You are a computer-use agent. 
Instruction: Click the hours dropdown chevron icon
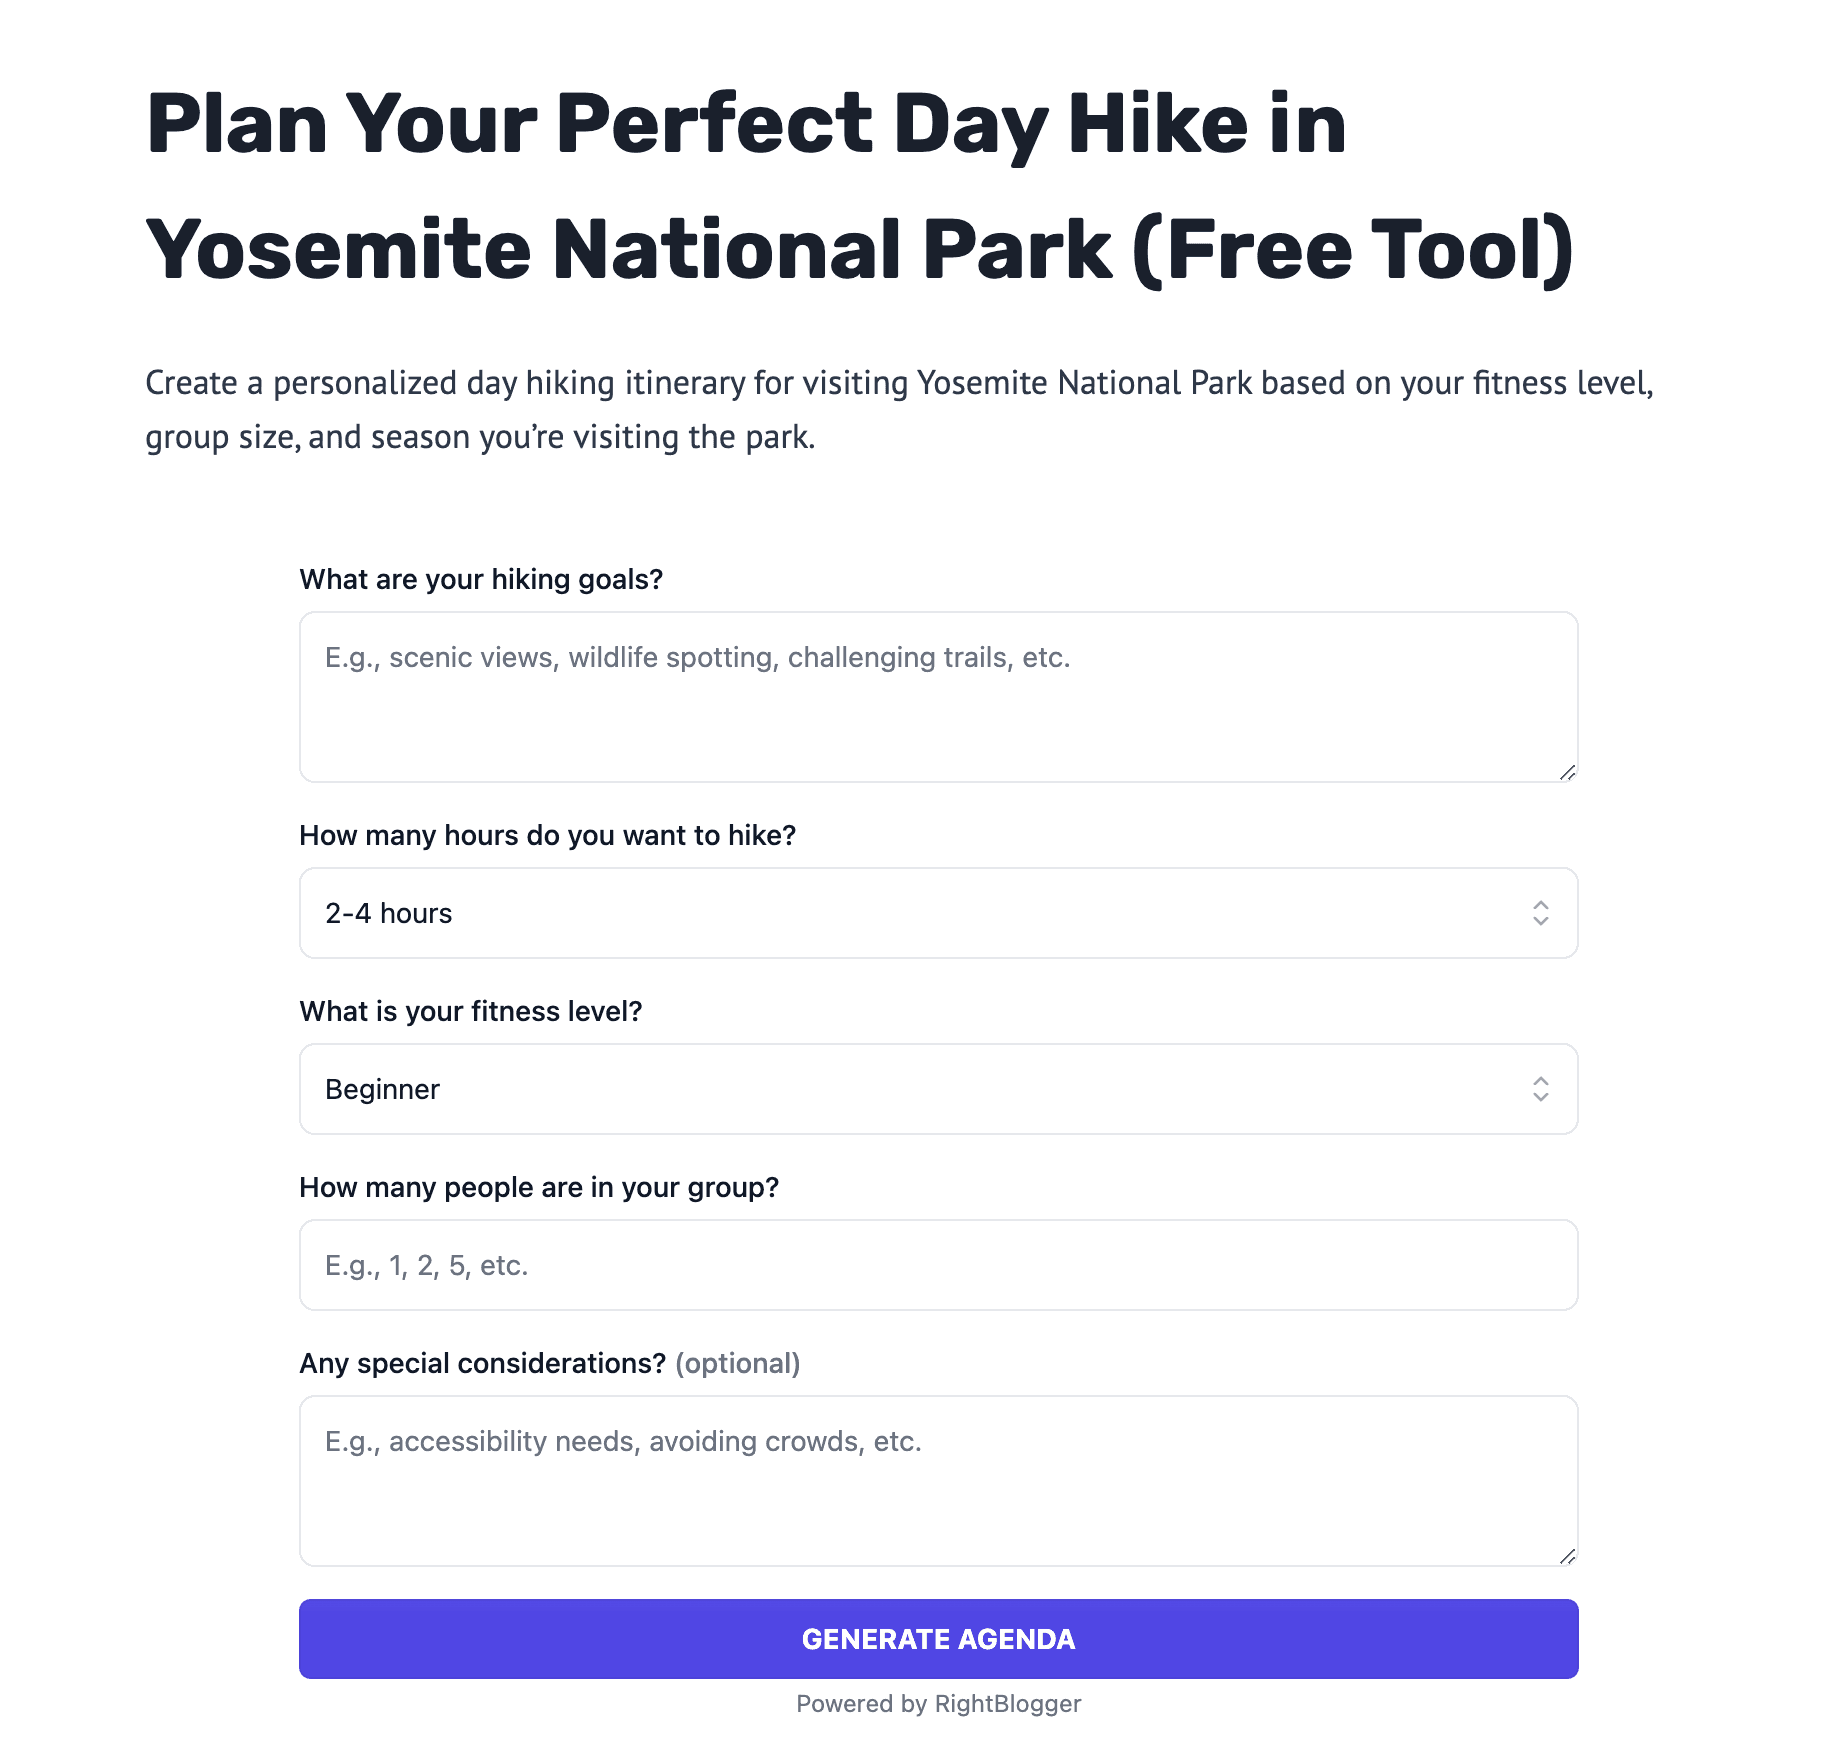coord(1540,913)
